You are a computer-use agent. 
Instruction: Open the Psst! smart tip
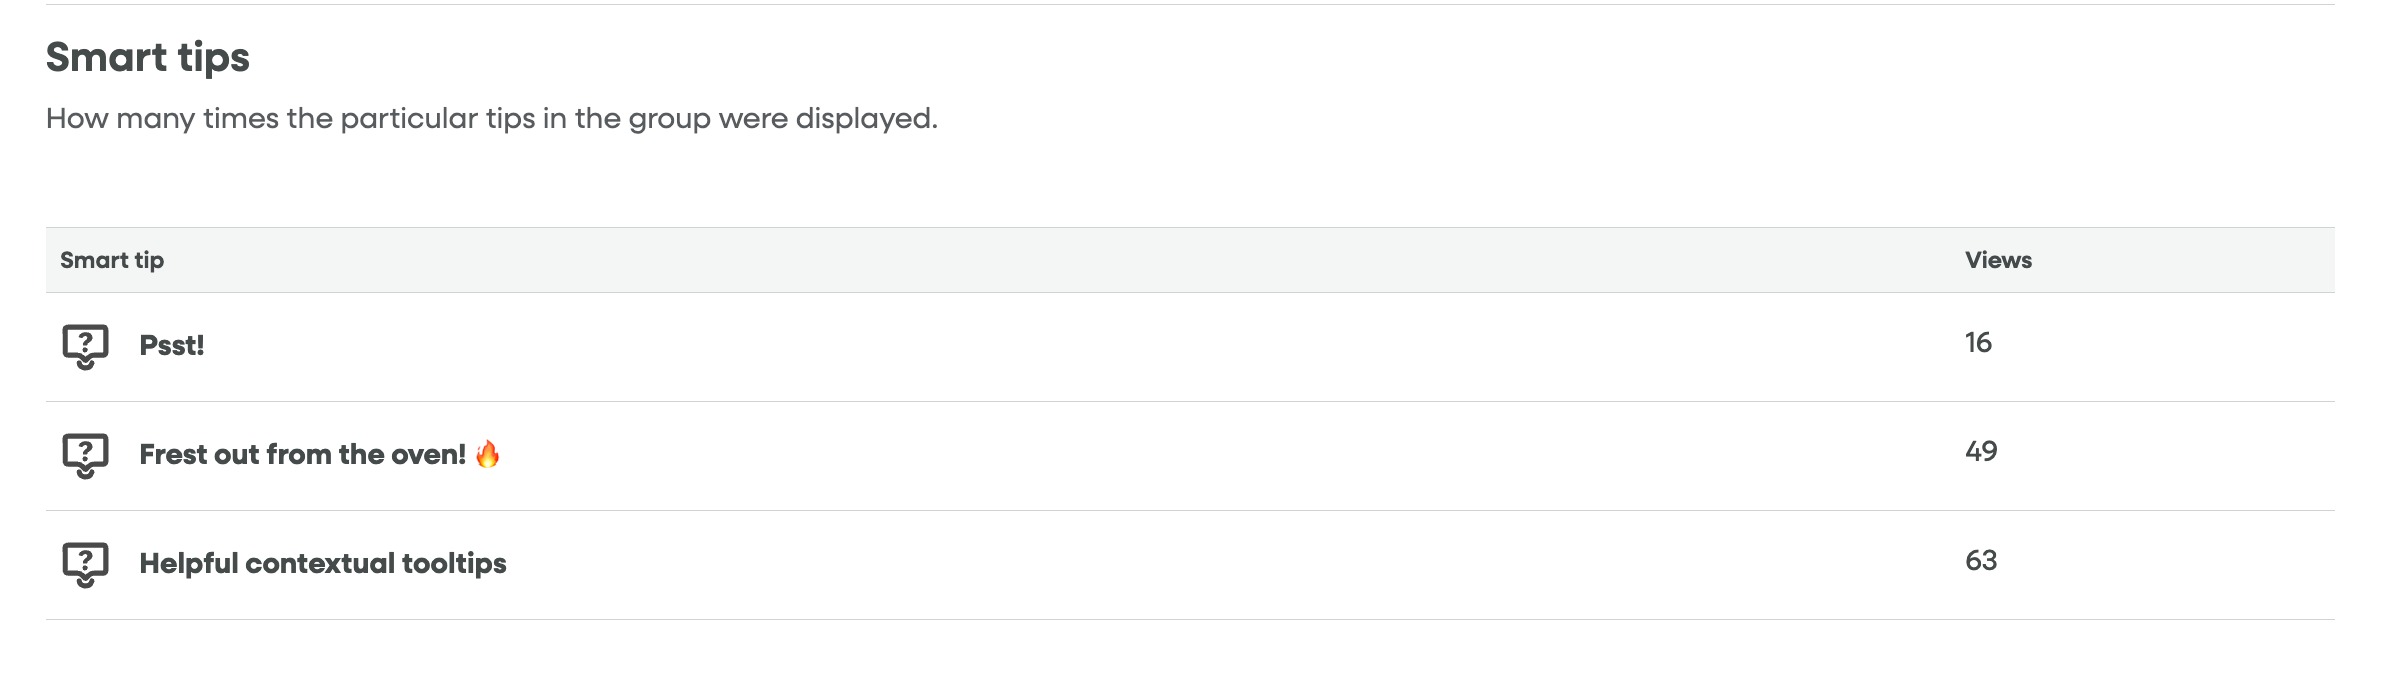pos(172,346)
